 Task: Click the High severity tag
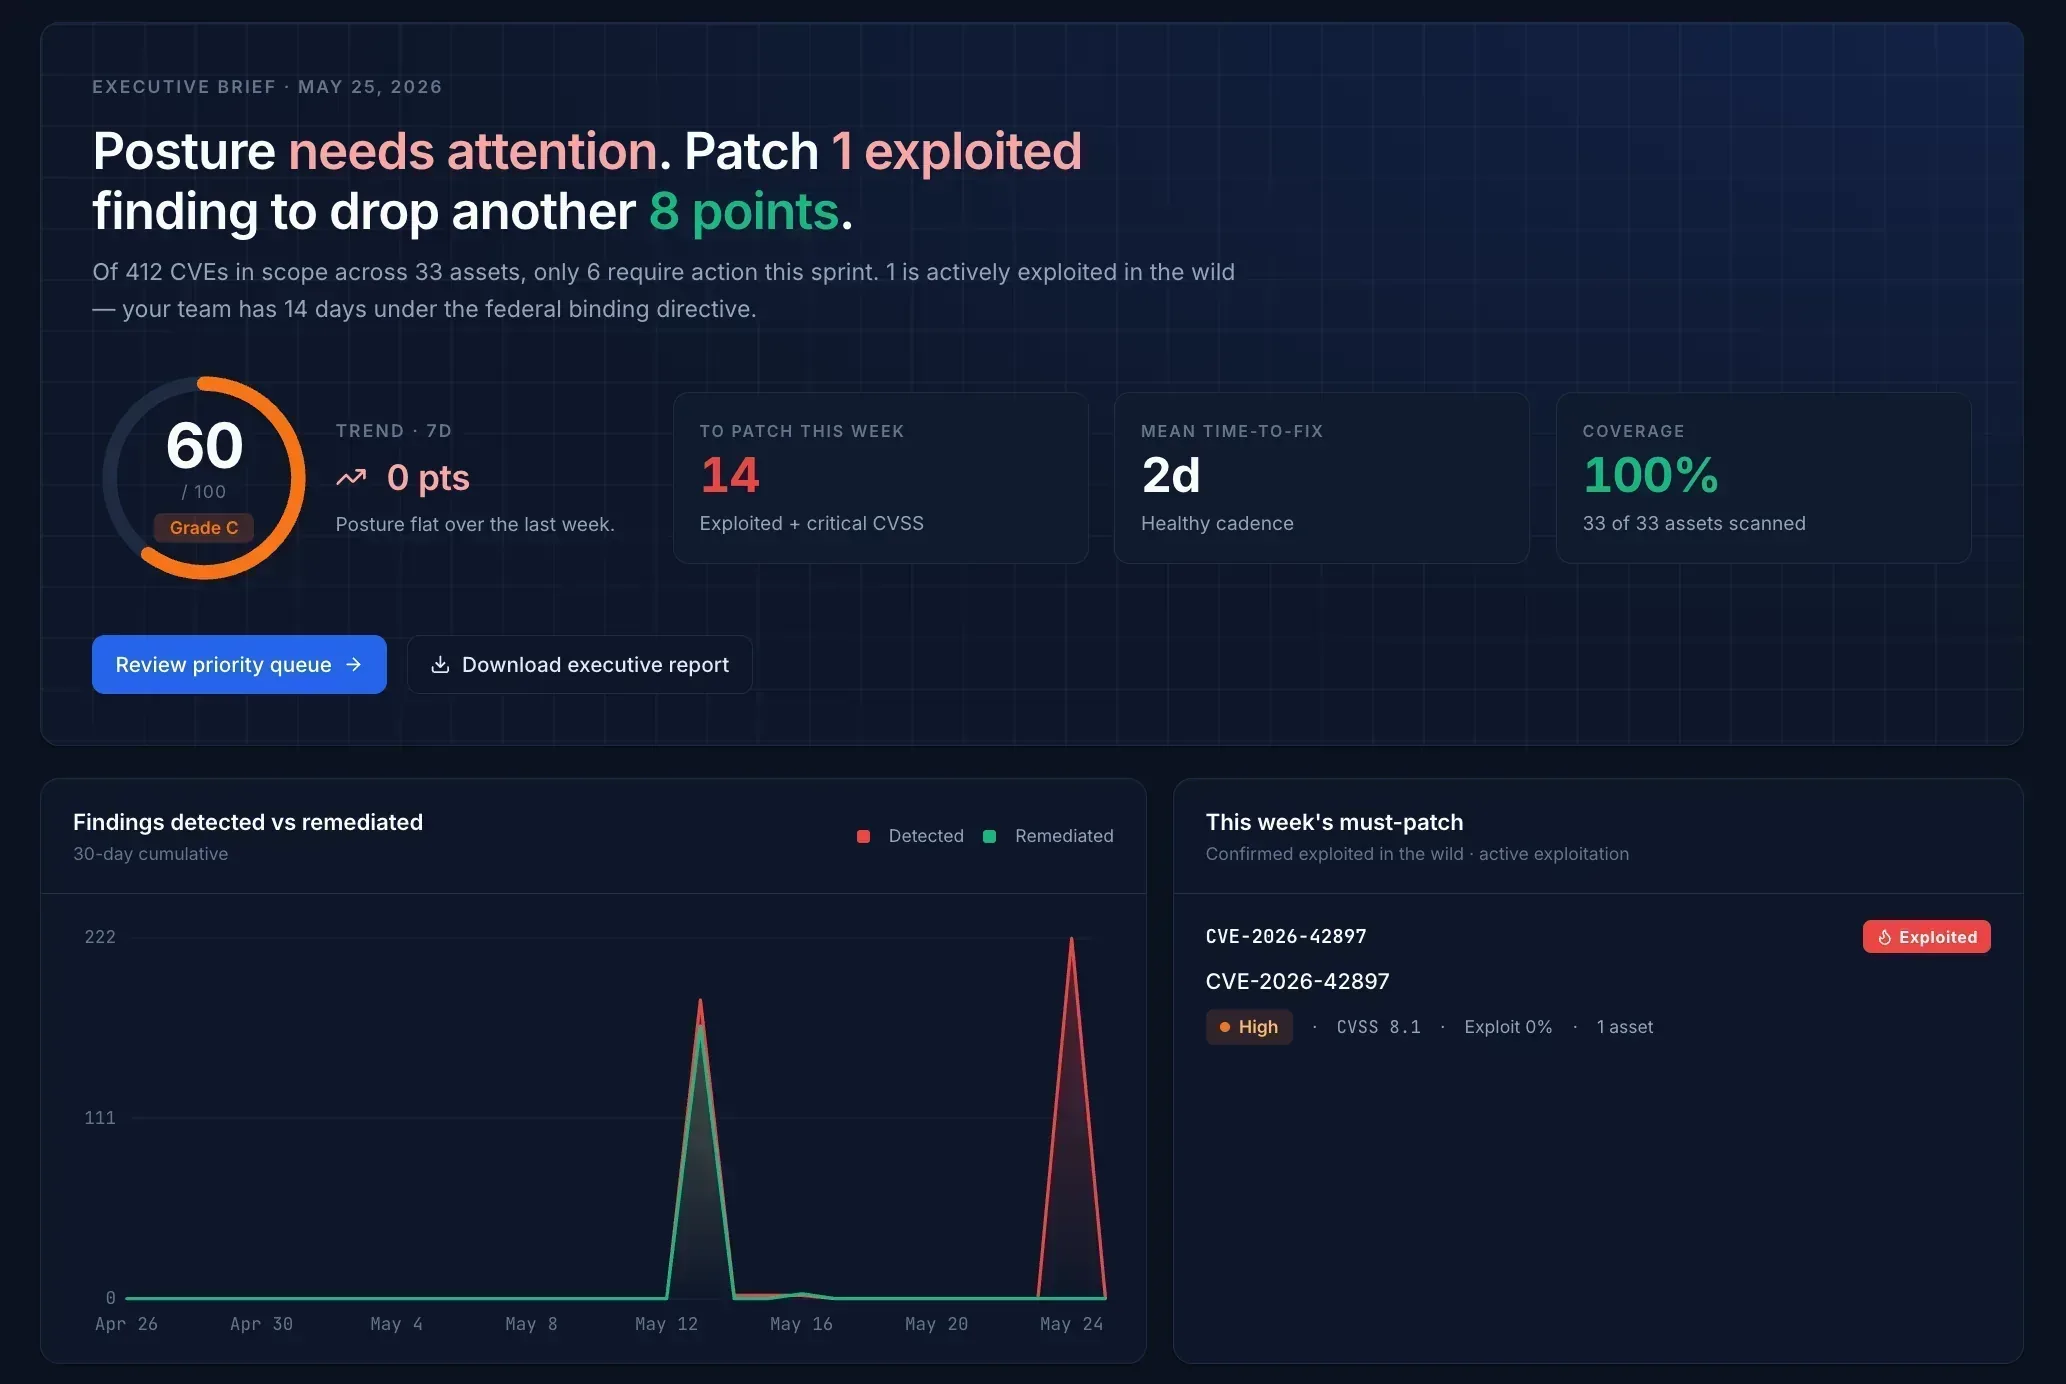pyautogui.click(x=1249, y=1027)
